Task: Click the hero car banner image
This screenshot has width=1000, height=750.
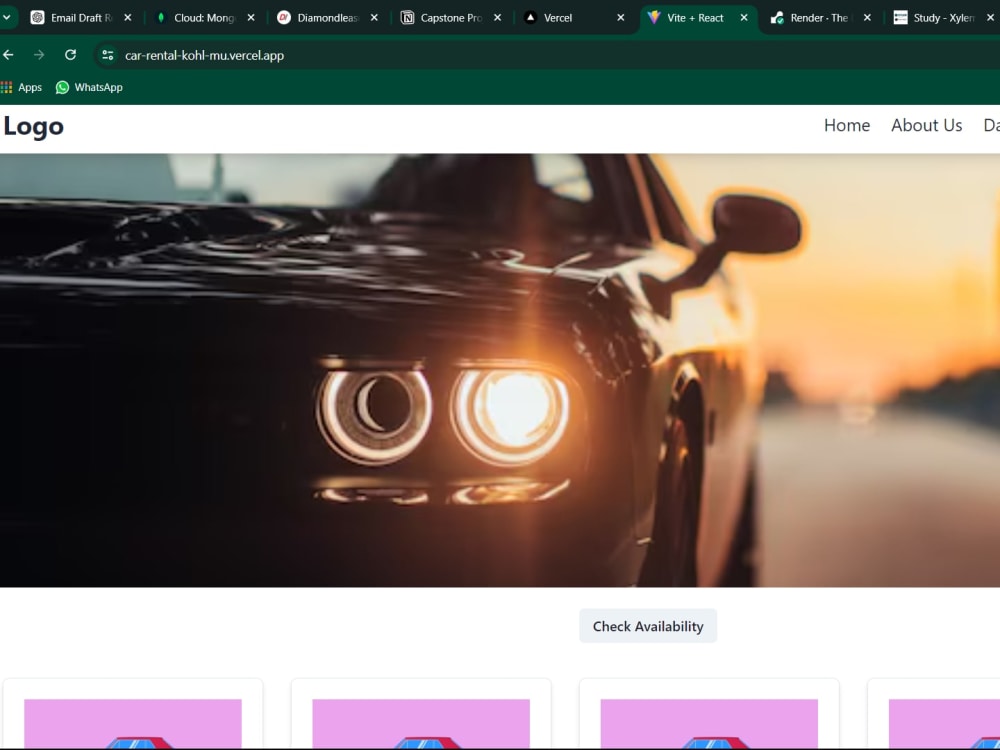Action: pos(500,371)
